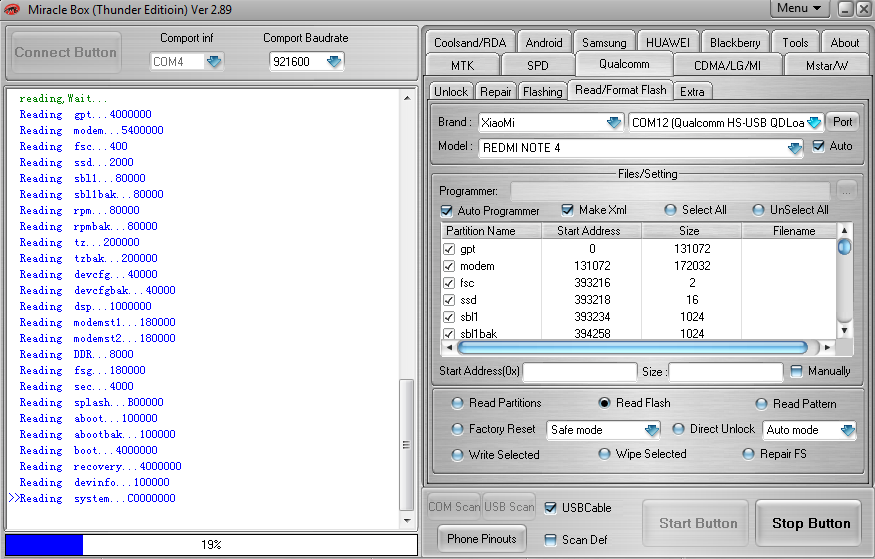Click the USB Scan button

508,507
